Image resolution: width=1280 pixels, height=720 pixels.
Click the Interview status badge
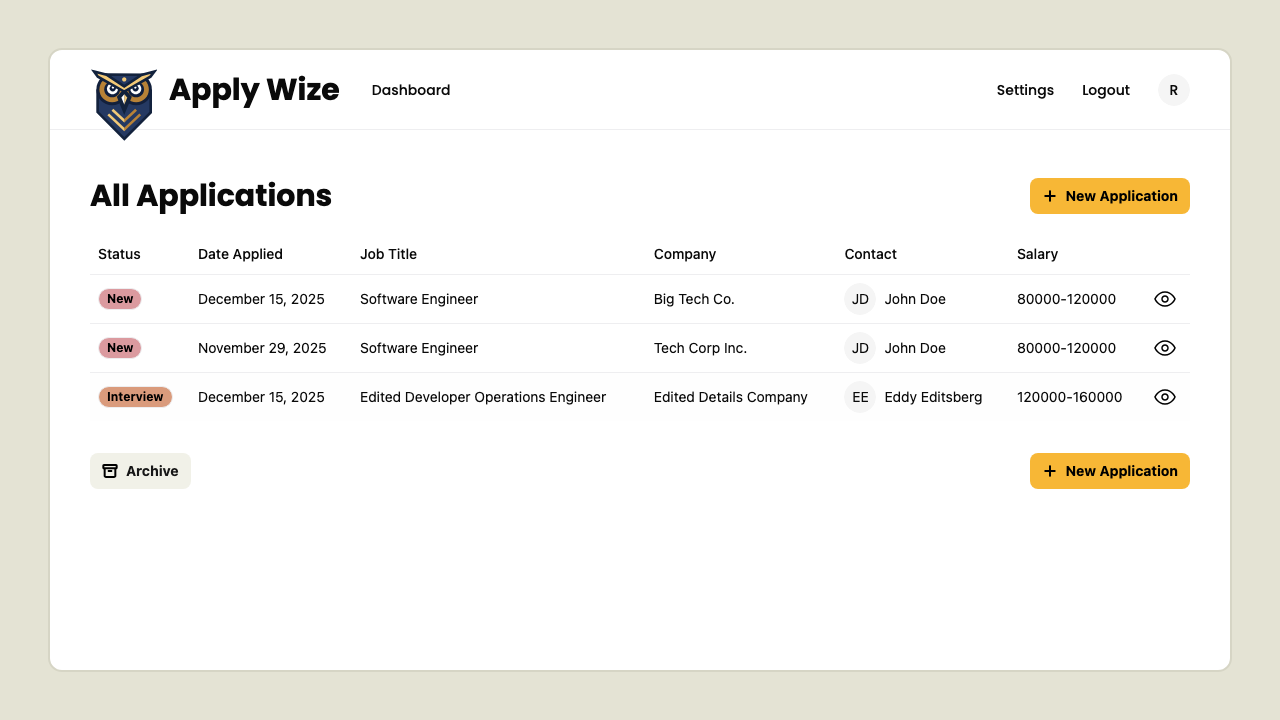(135, 397)
